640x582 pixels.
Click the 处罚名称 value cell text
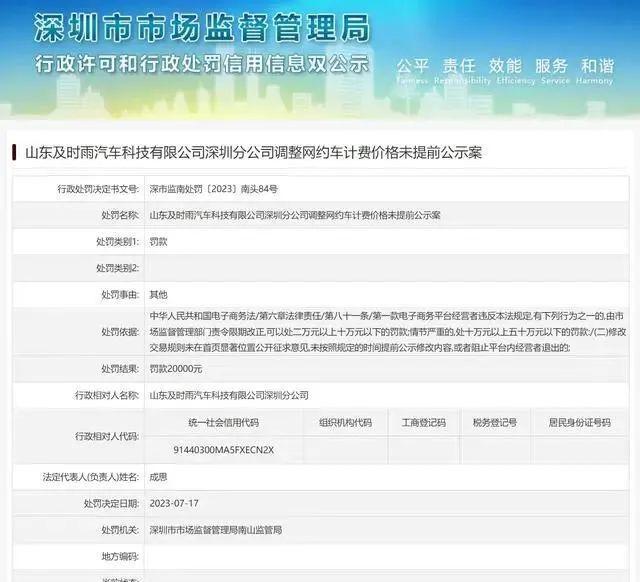pos(295,215)
